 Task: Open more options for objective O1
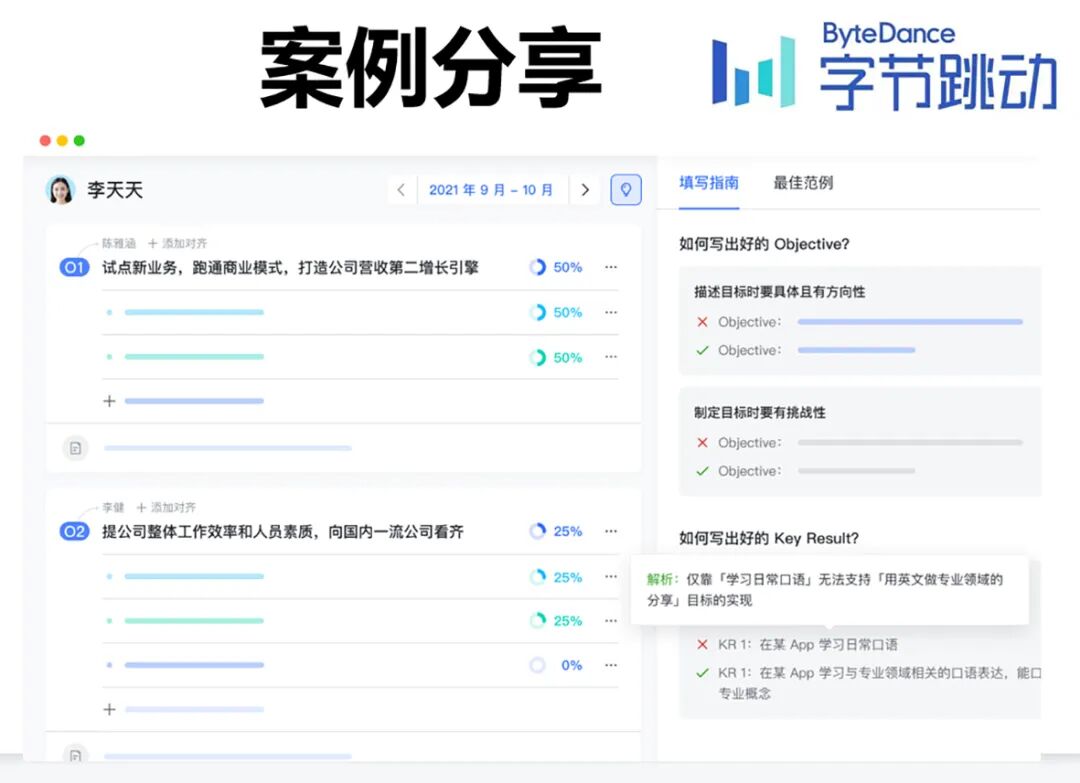coord(611,267)
